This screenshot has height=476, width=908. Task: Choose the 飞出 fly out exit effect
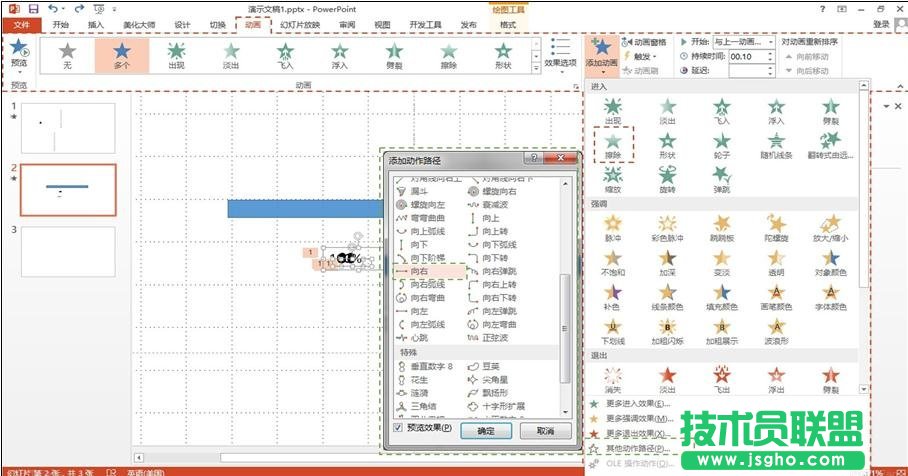(722, 379)
